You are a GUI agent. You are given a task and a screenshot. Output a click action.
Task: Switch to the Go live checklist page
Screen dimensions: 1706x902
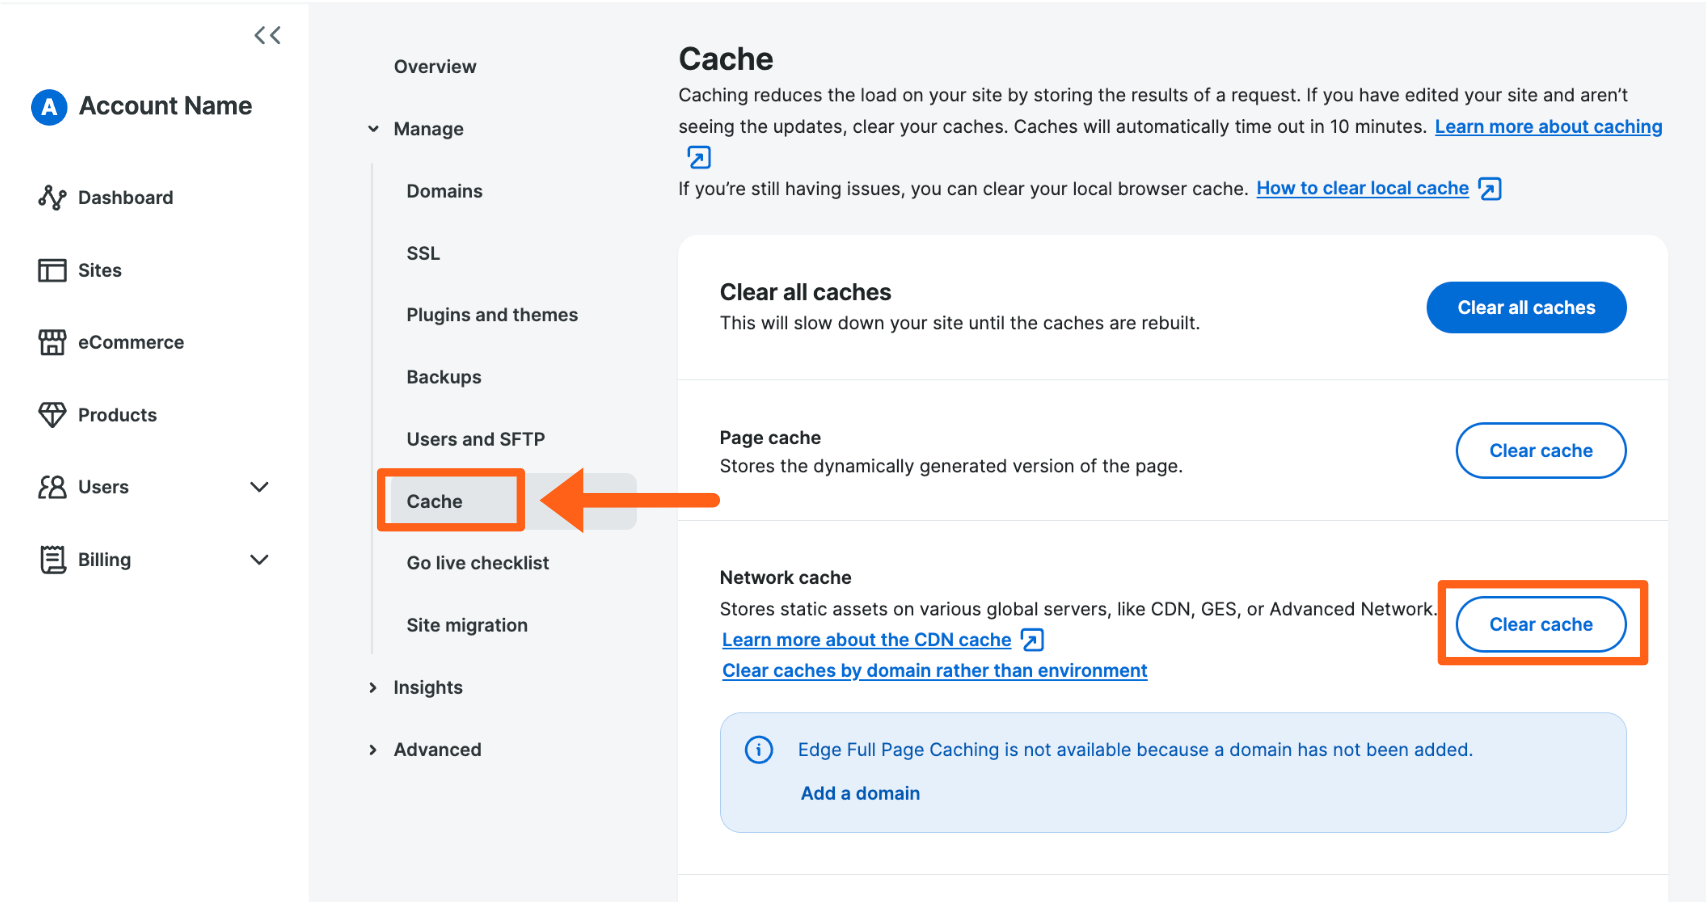477,562
